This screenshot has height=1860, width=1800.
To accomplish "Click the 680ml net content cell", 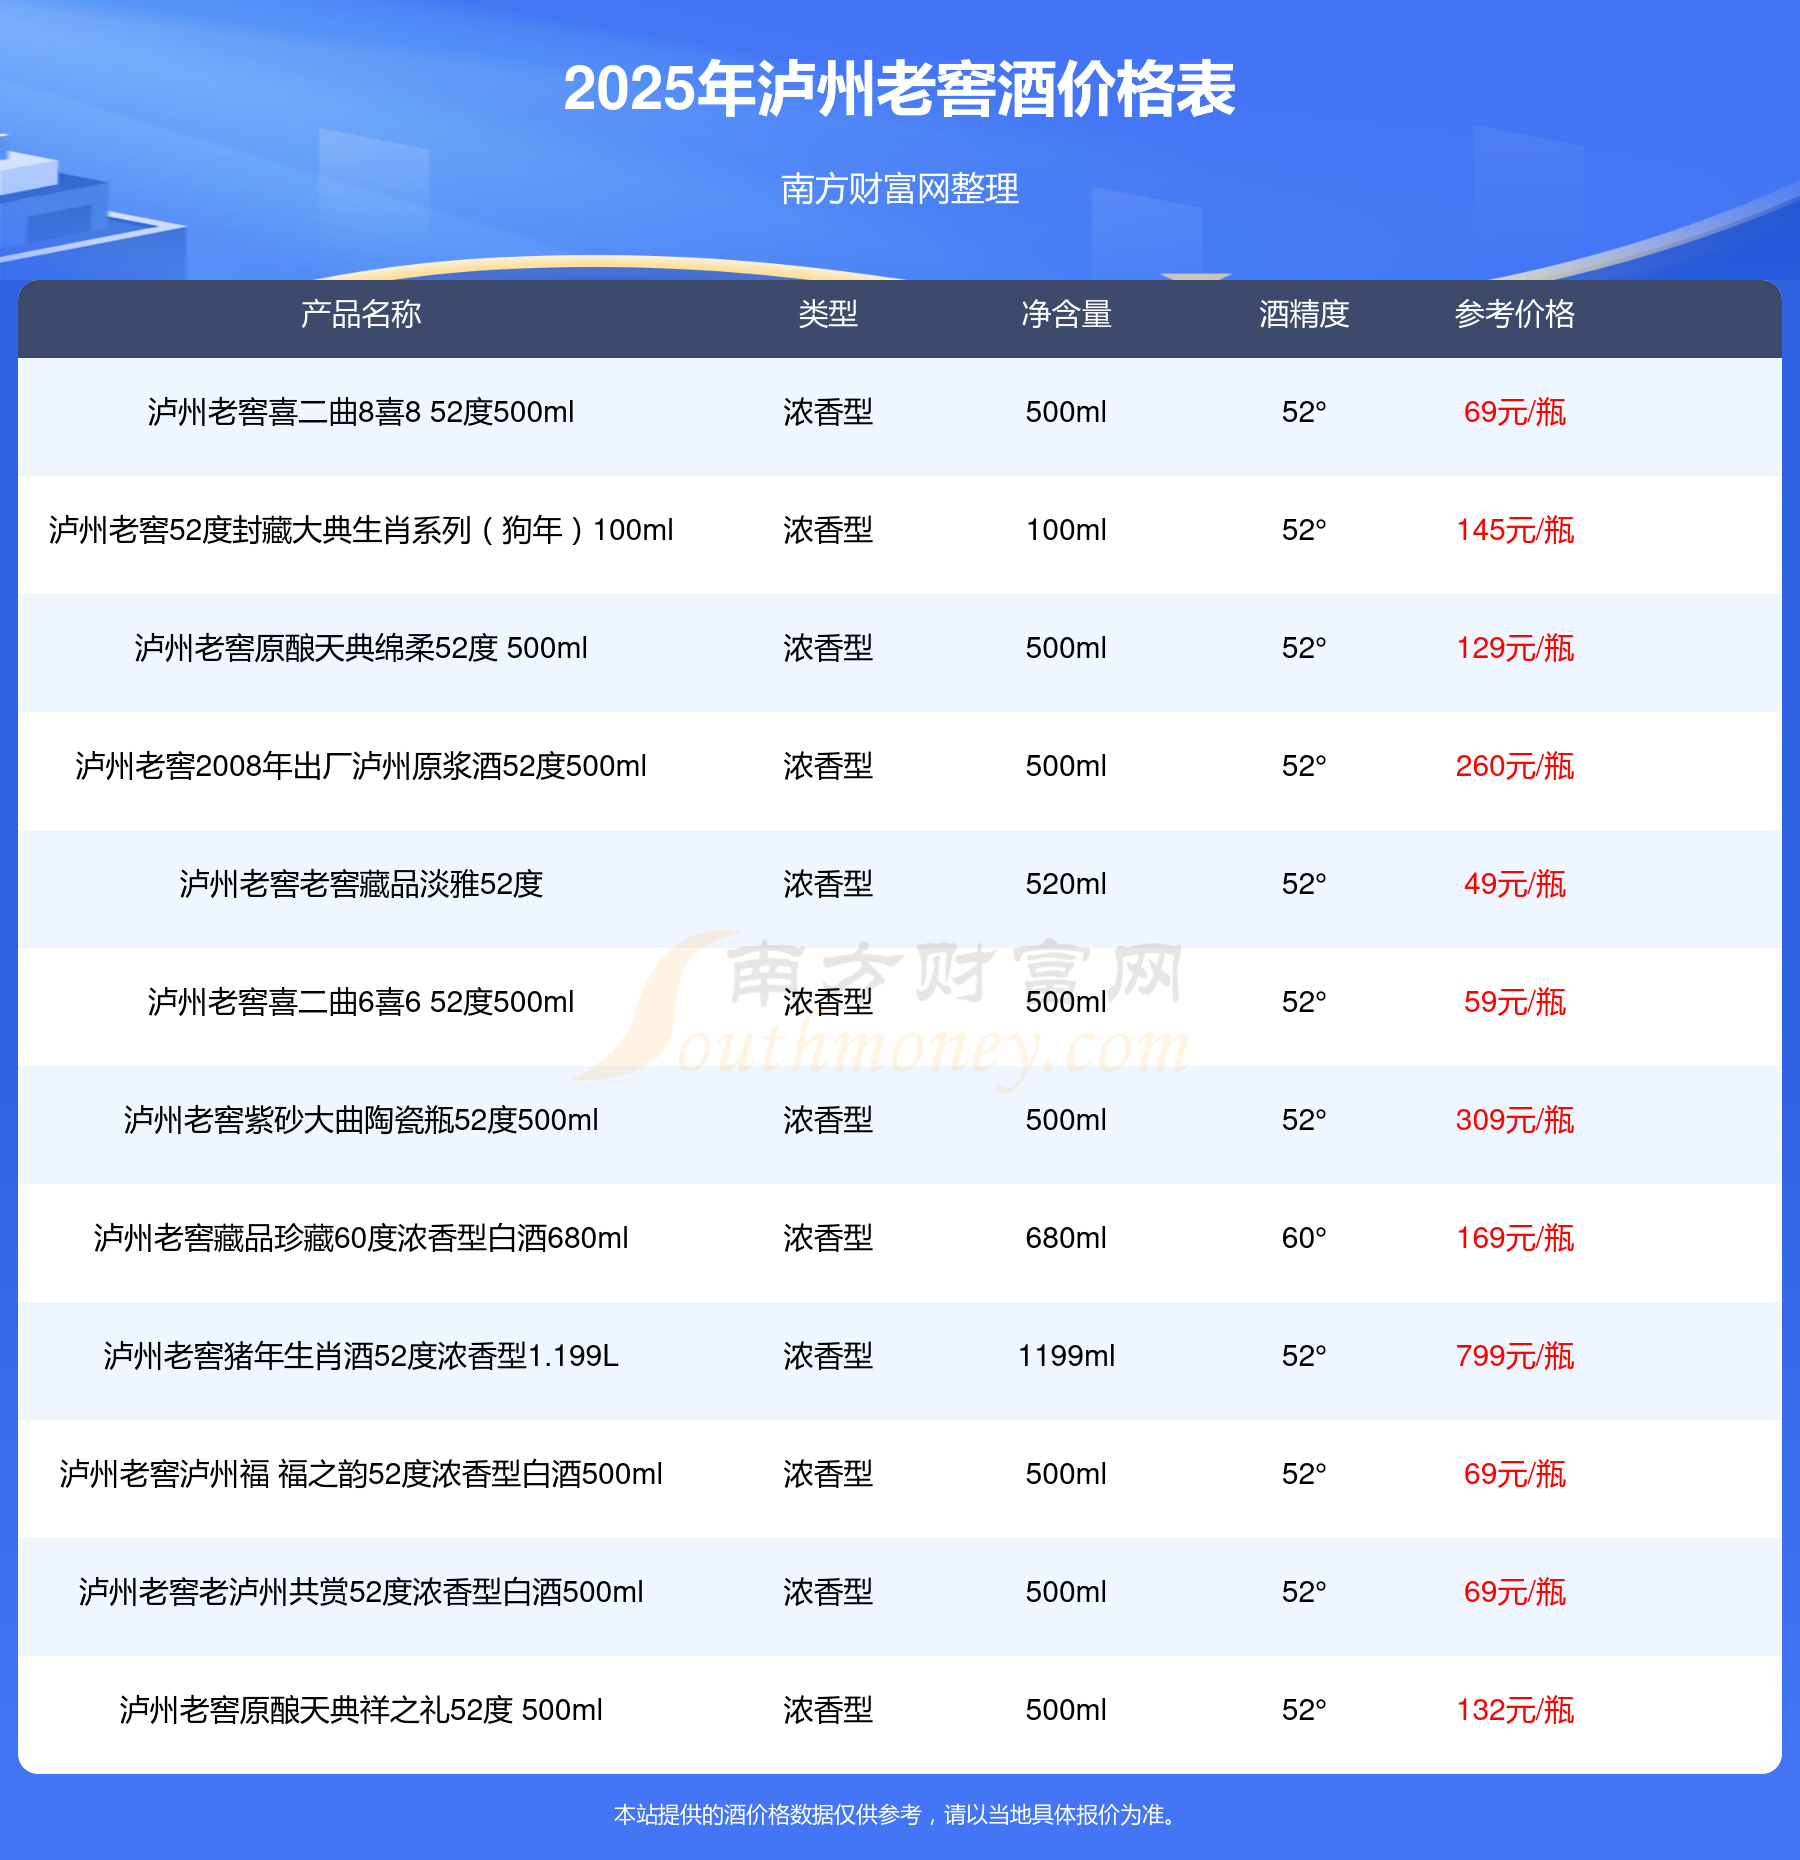I will pos(1066,1238).
